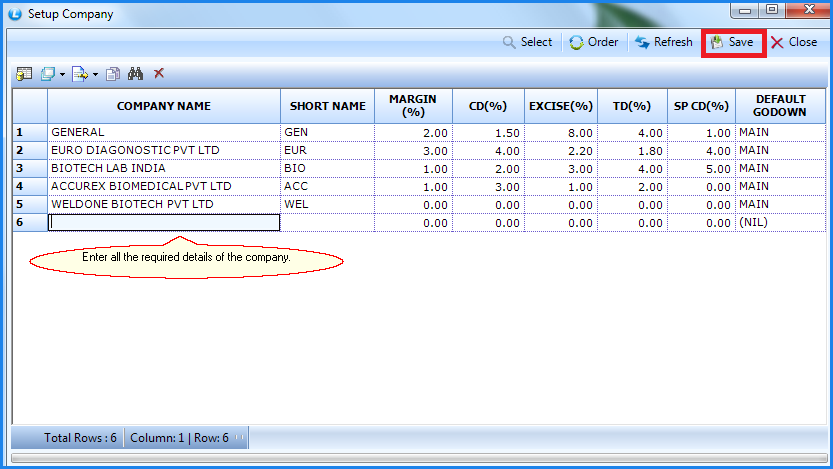Click the COMPANY NAME column header
The width and height of the screenshot is (833, 469).
(x=164, y=106)
